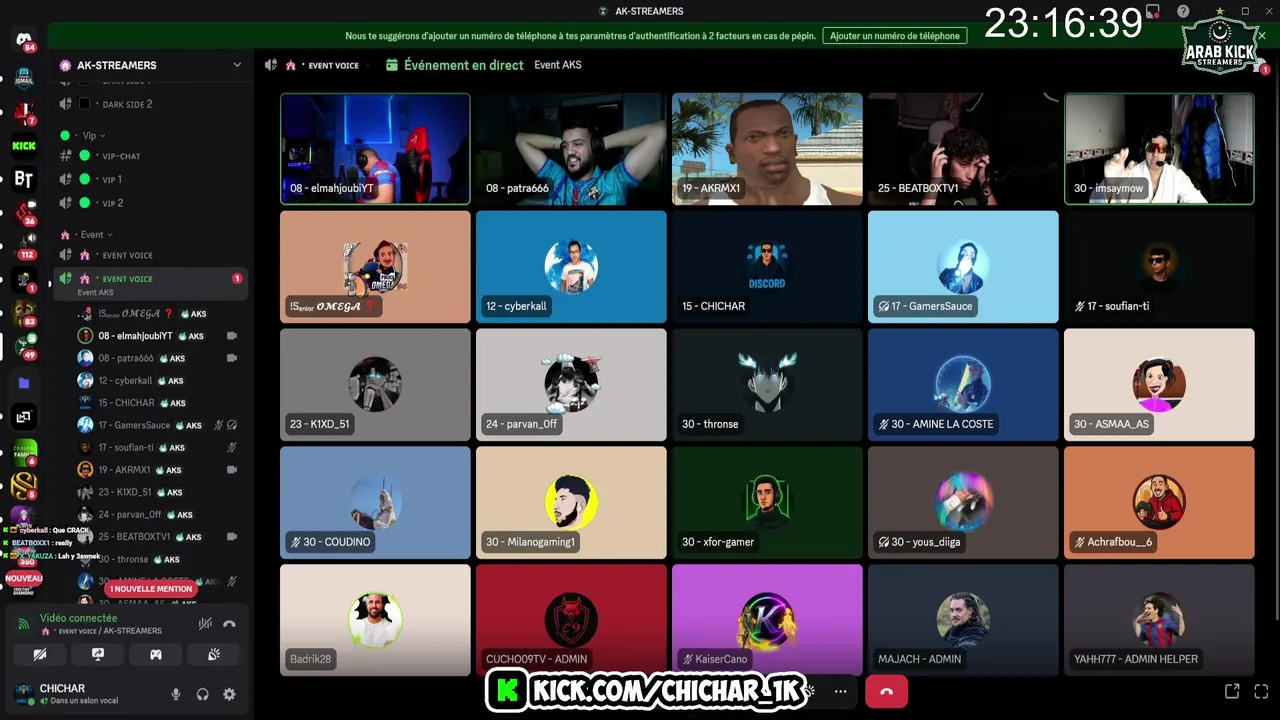Screen dimensions: 1280x720
Task: Select the 17 - GamersSauce participant tile
Action: [x=963, y=267]
